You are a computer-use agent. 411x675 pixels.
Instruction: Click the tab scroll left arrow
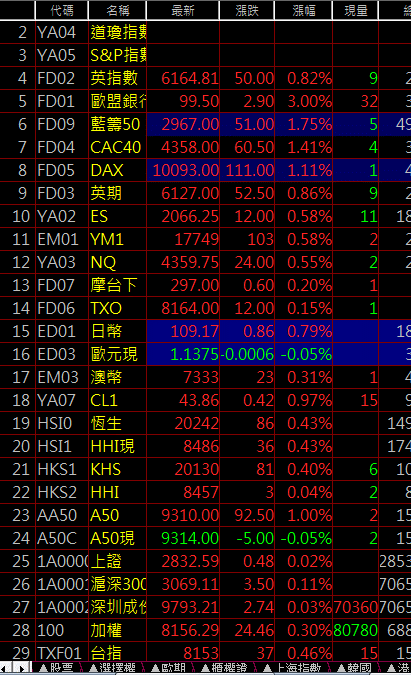tap(7, 668)
